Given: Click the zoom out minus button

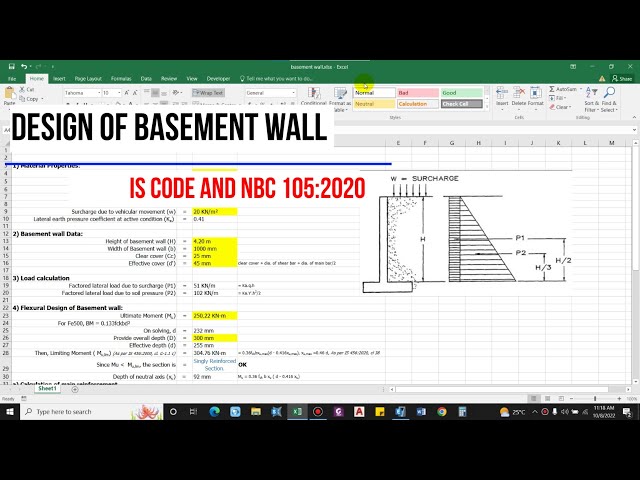Looking at the screenshot, I should [x=571, y=398].
